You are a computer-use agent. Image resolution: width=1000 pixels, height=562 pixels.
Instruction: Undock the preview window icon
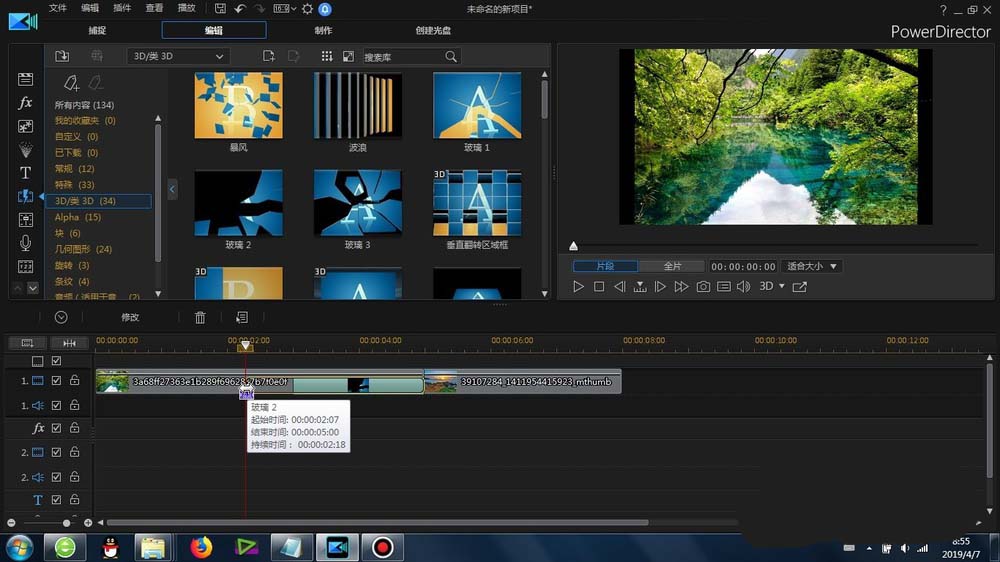point(799,286)
